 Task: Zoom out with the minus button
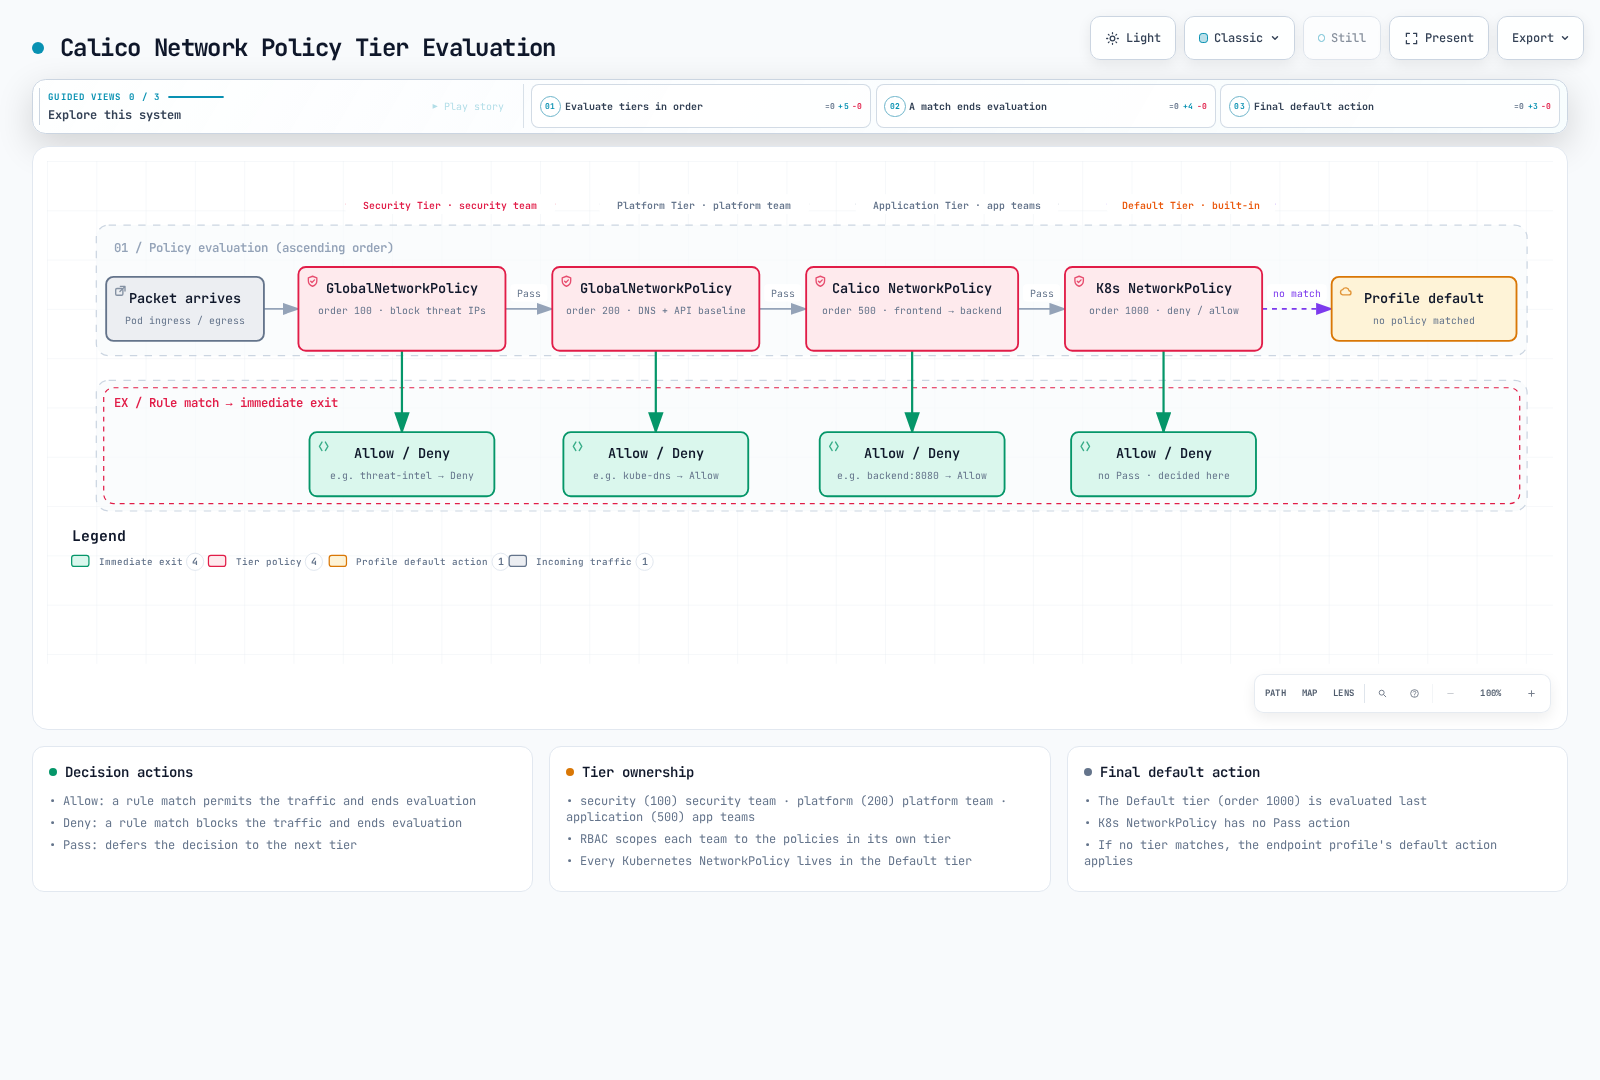click(1451, 693)
